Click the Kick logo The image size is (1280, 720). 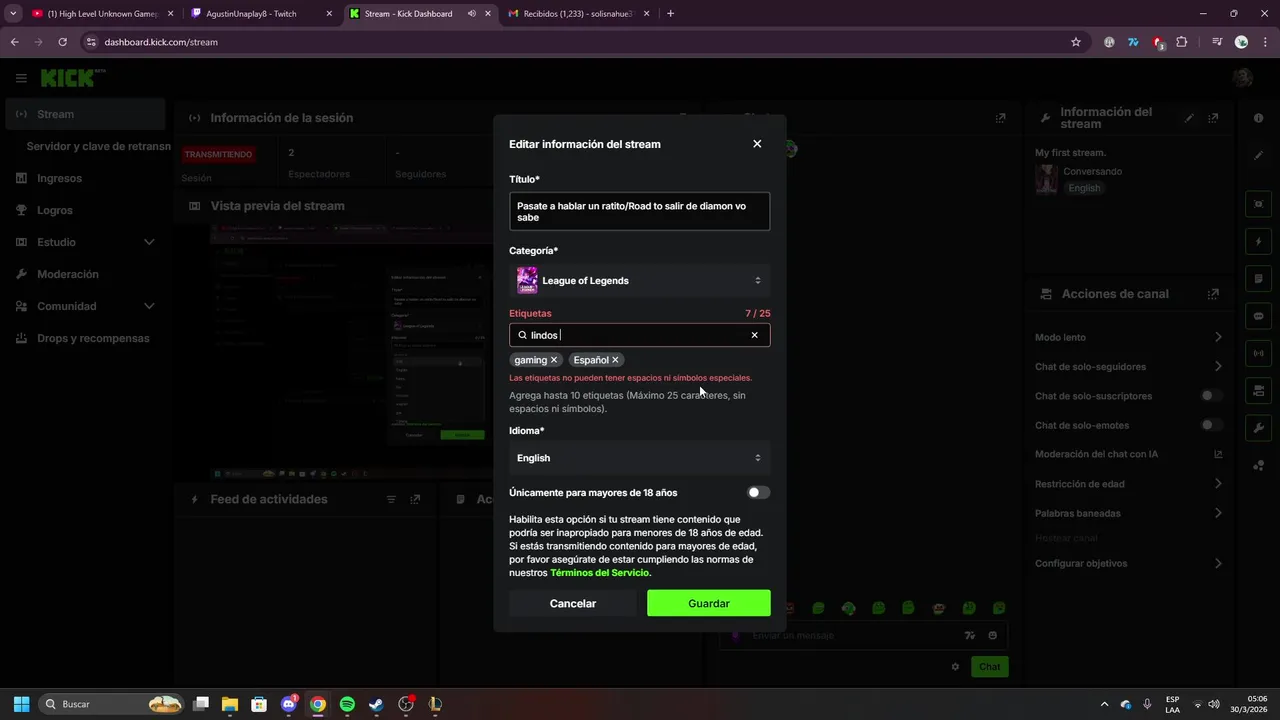(72, 77)
